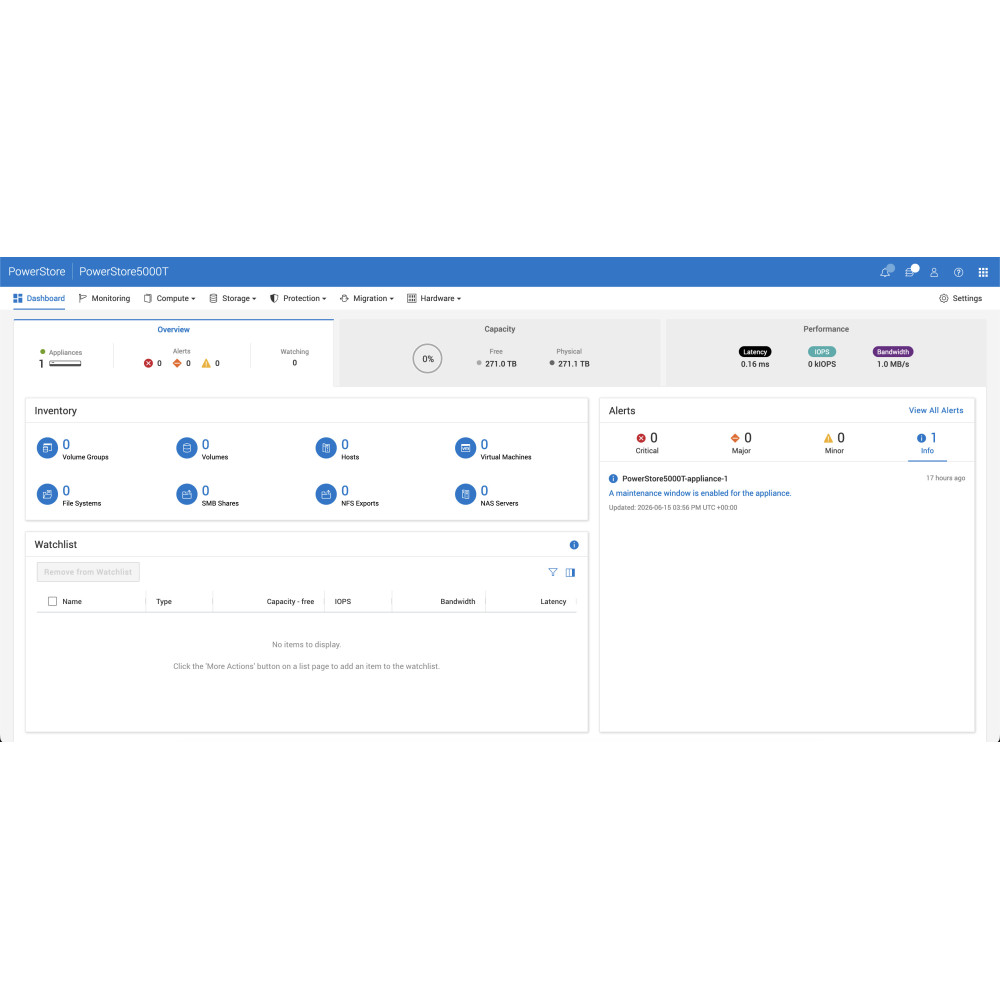
Task: Click the Latency performance badge
Action: 755,352
